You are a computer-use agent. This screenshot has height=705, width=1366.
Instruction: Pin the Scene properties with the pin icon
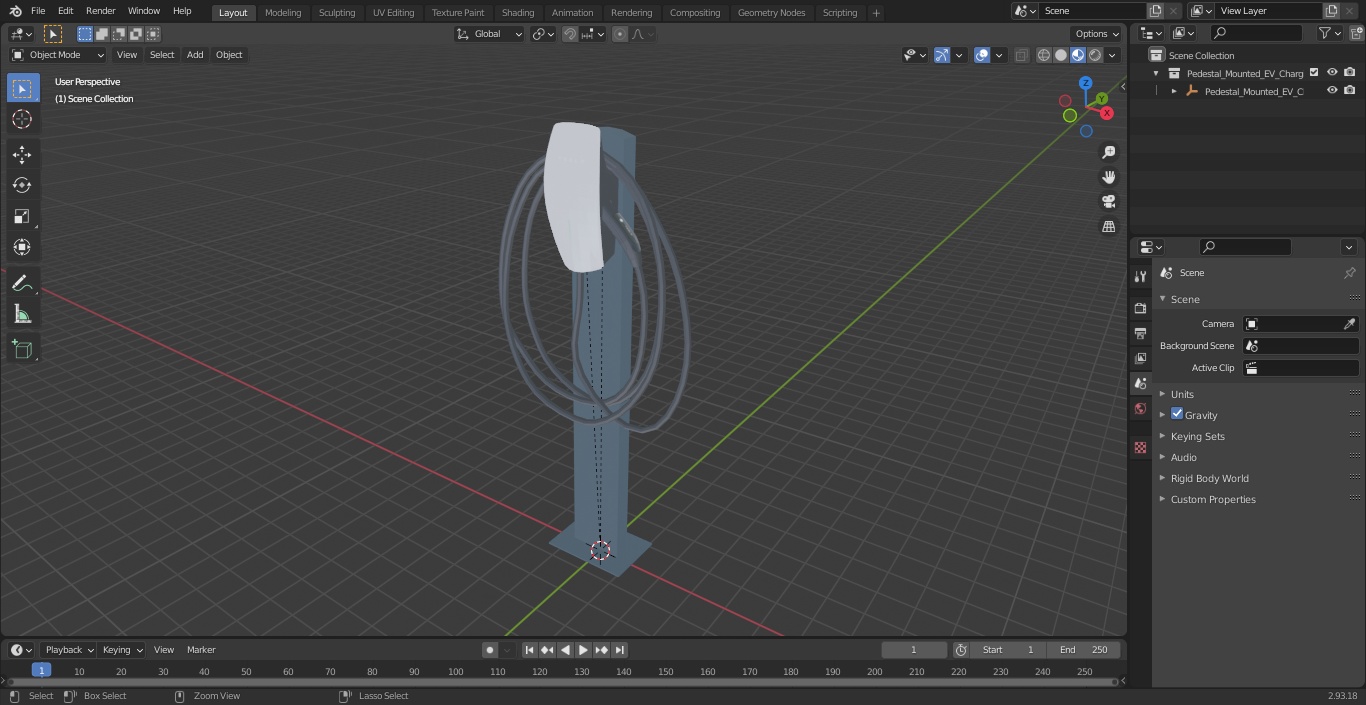pos(1349,273)
